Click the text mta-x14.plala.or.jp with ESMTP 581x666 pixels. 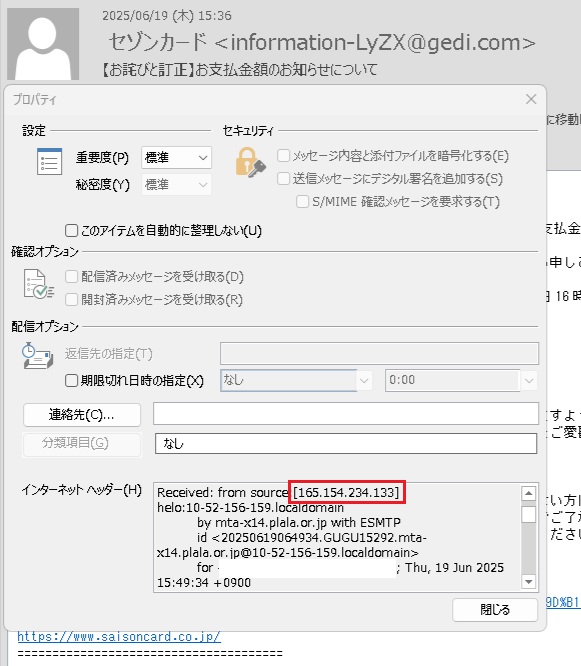point(308,522)
